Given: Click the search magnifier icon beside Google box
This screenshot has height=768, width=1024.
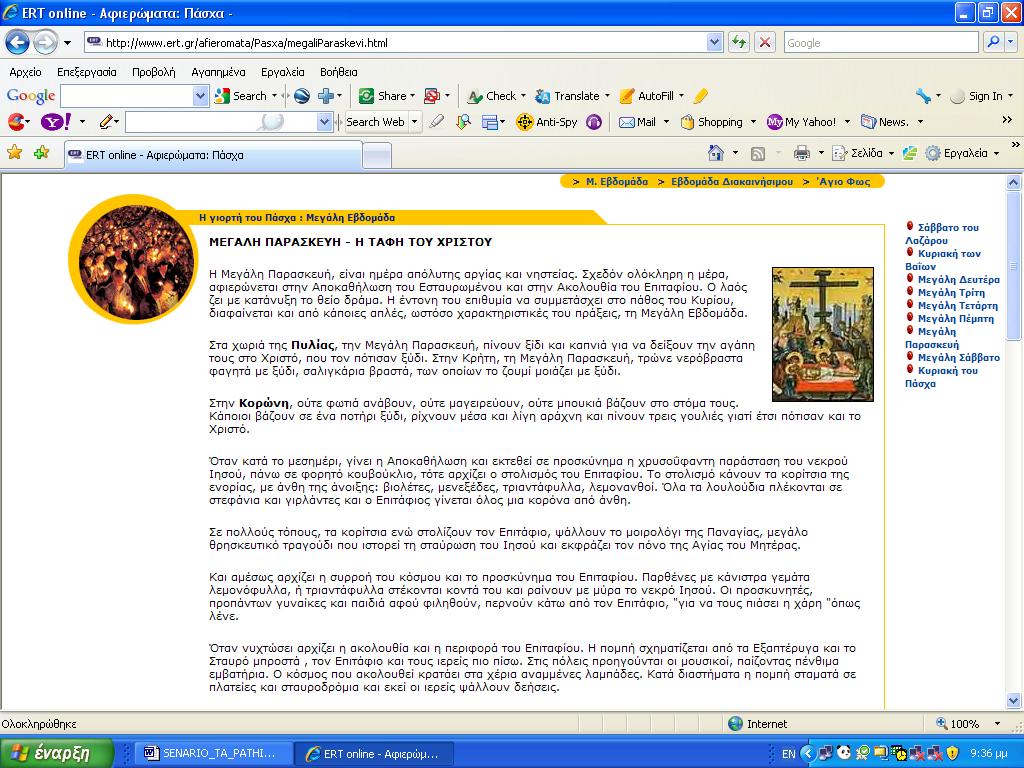Looking at the screenshot, I should [x=993, y=42].
